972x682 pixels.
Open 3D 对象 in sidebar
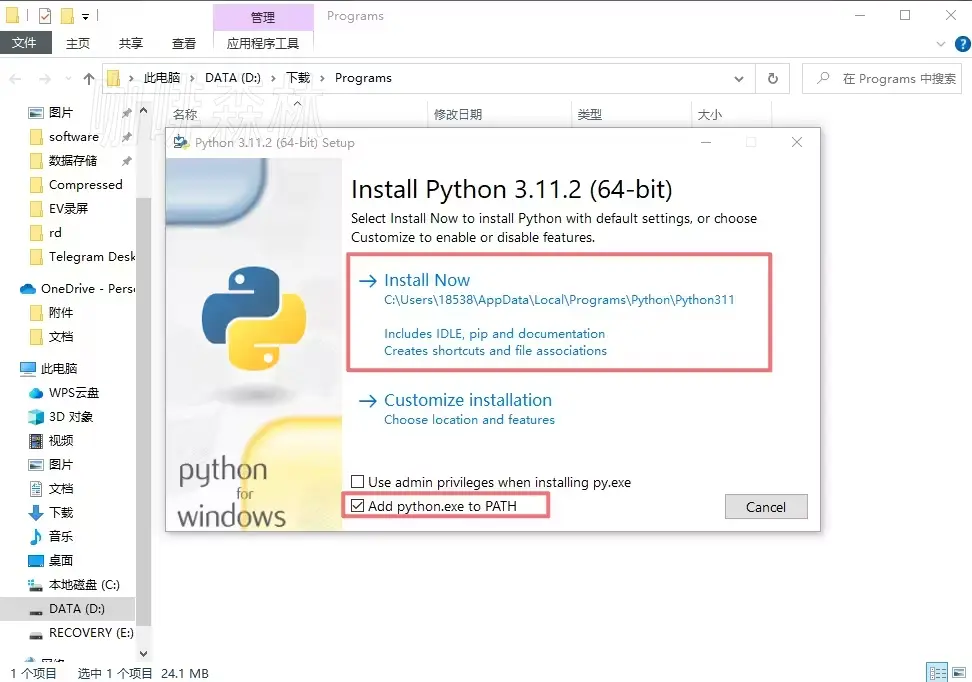coord(71,417)
